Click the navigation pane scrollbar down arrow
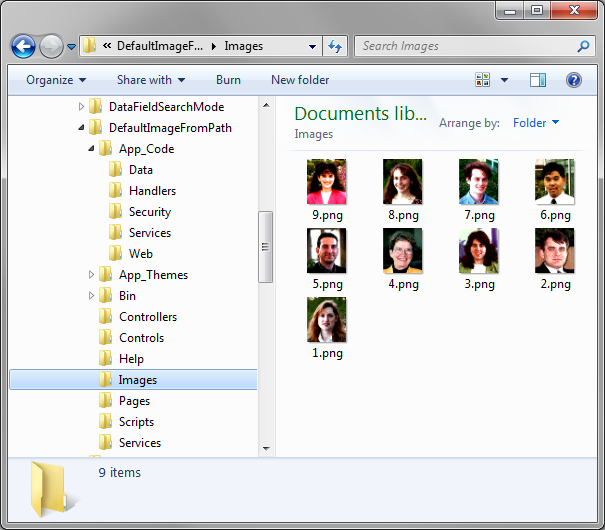 coord(266,449)
